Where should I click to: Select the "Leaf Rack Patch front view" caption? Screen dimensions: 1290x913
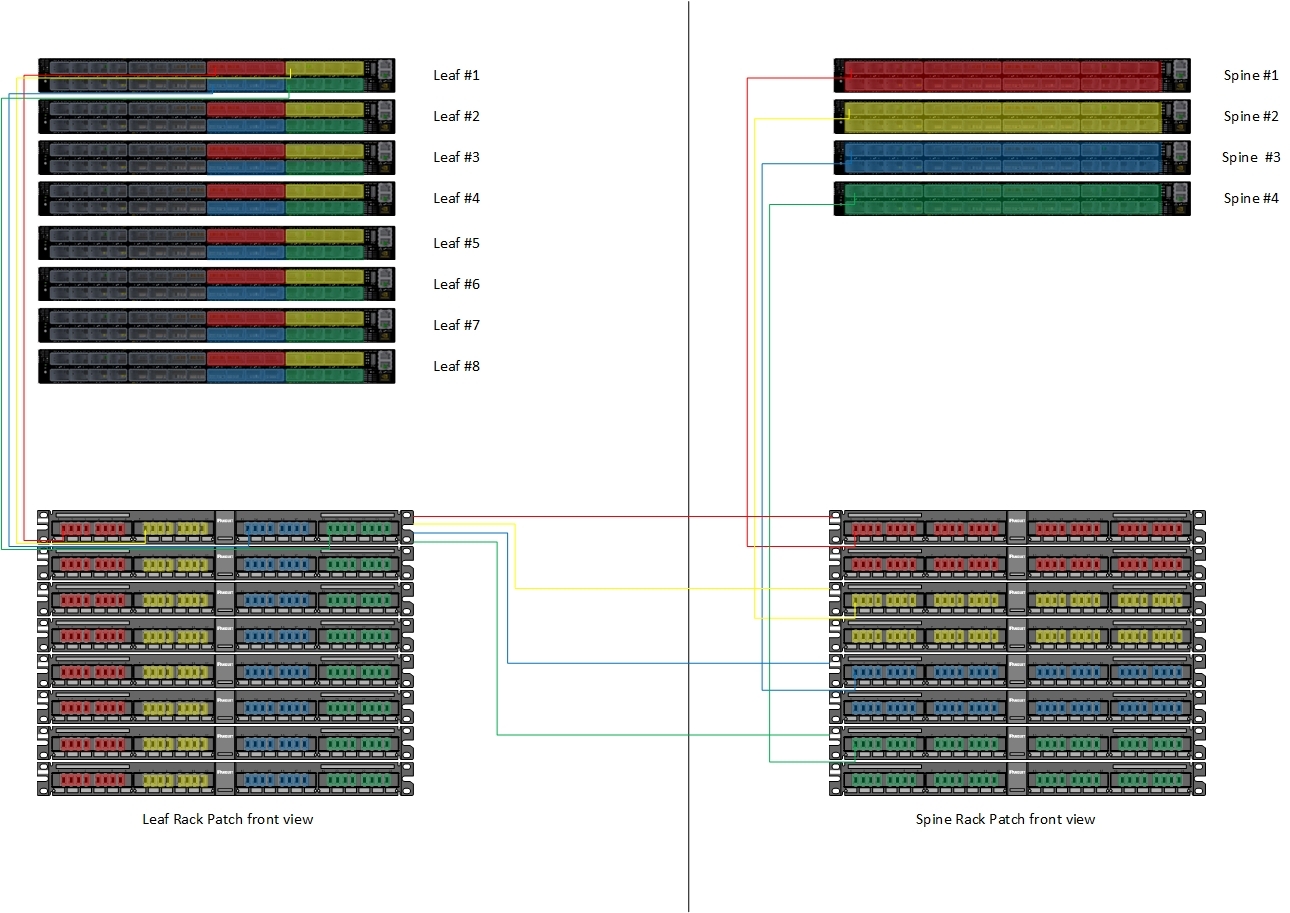click(228, 819)
